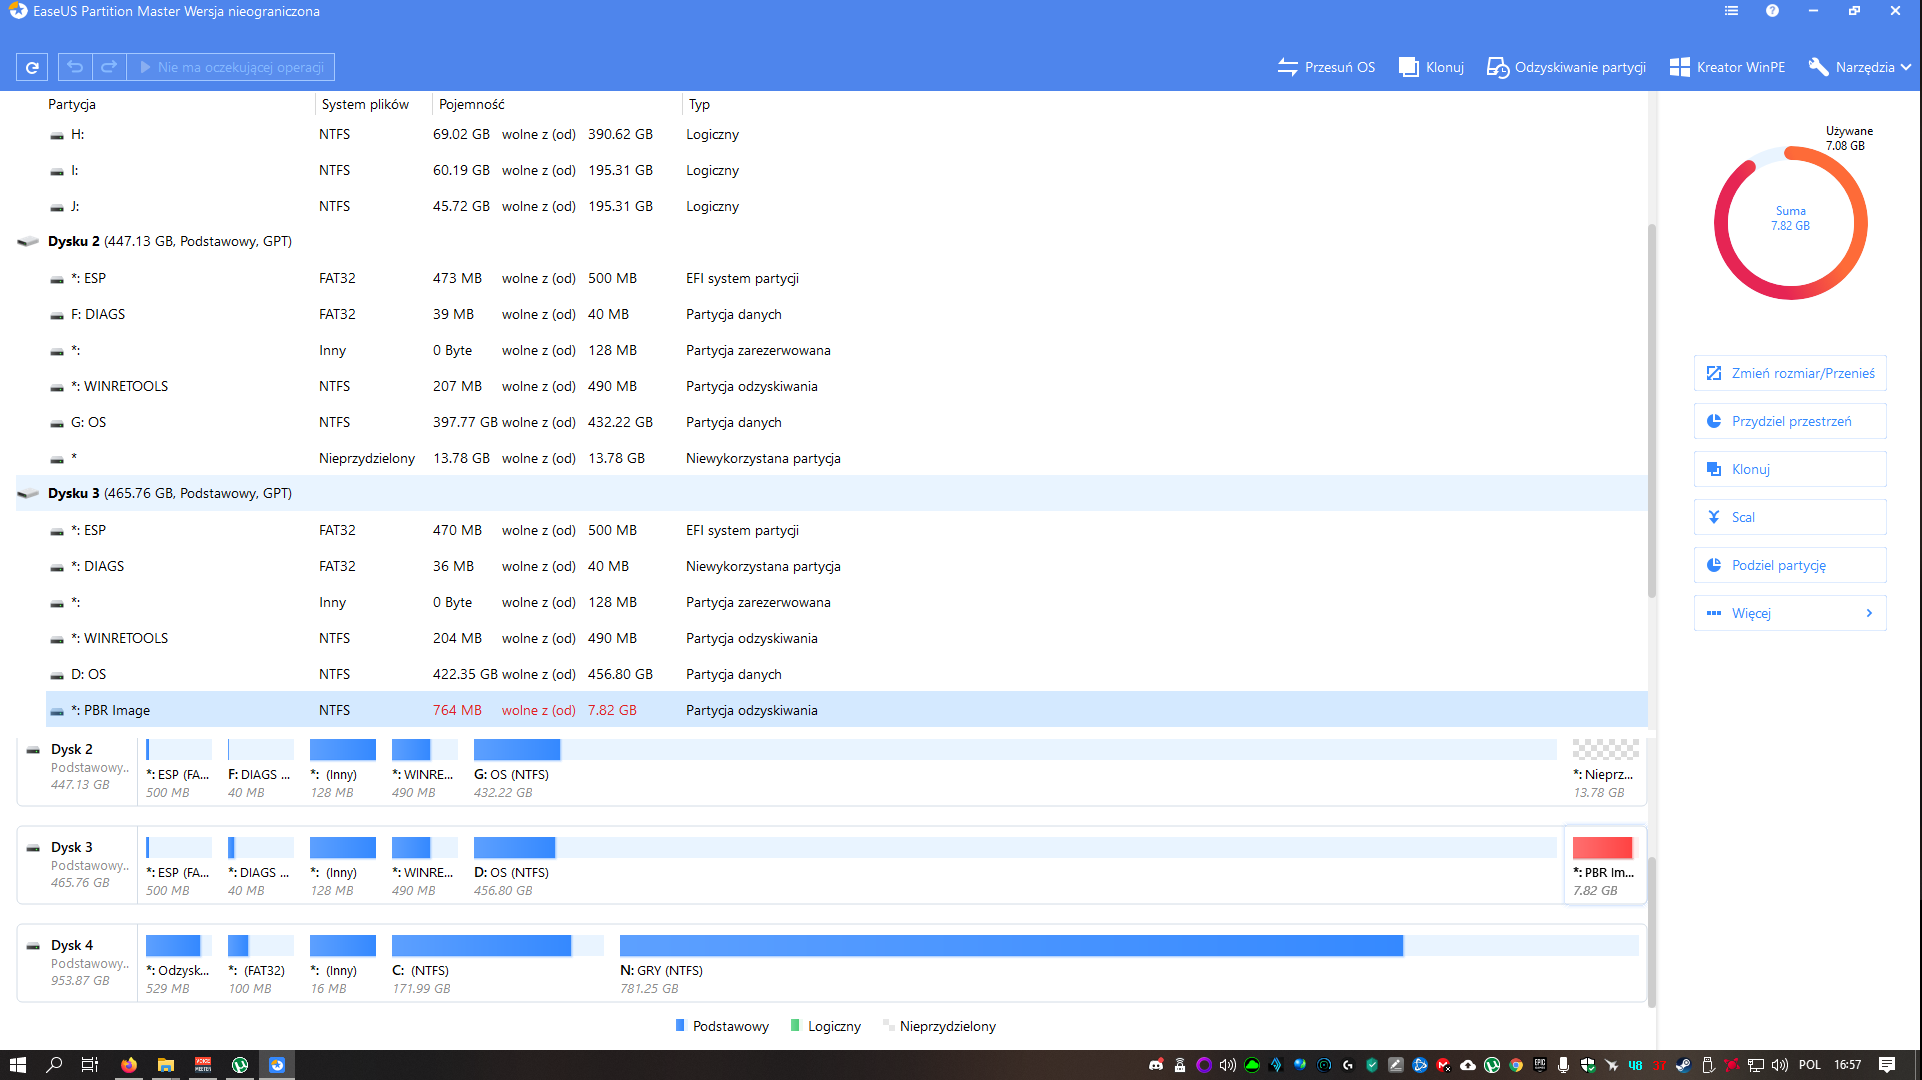This screenshot has width=1922, height=1080.
Task: Select the G: OS partition row
Action: [x=88, y=422]
